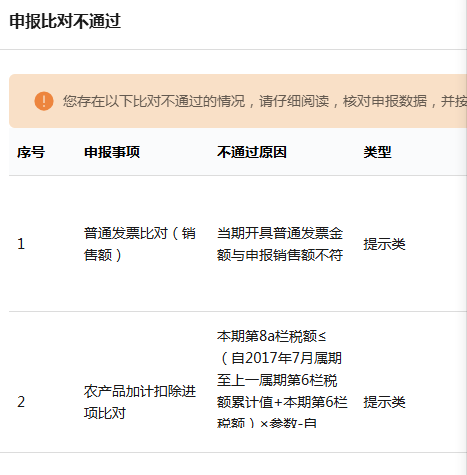Viewport: 467px width, 475px height.
Task: Click the 售额） text in row 1
Action: [x=103, y=255]
